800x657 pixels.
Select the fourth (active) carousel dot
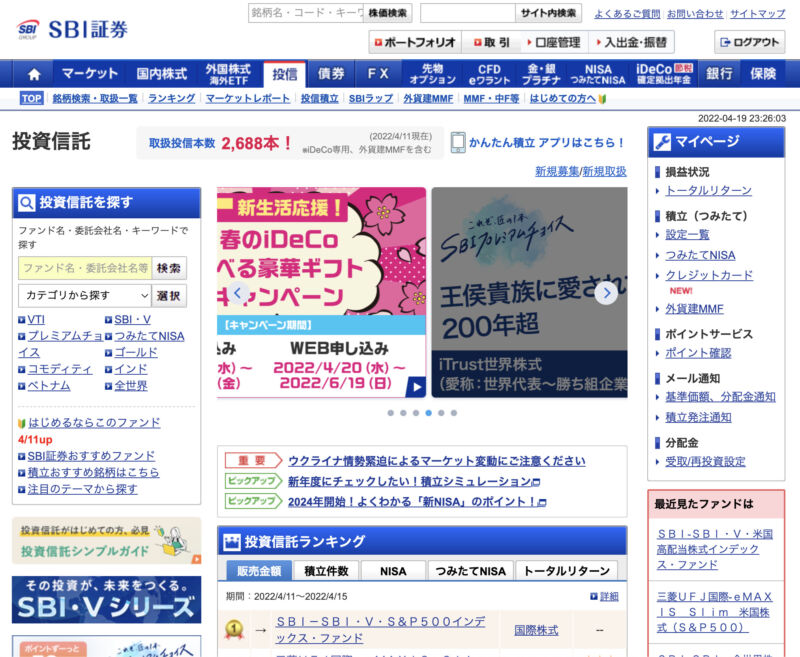pyautogui.click(x=429, y=413)
